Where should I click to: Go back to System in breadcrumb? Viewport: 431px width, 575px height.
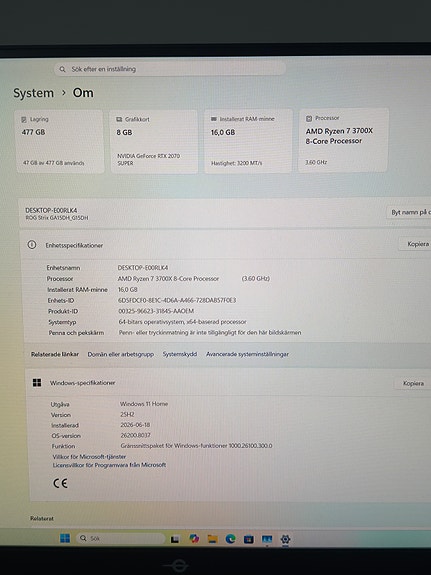coord(33,93)
